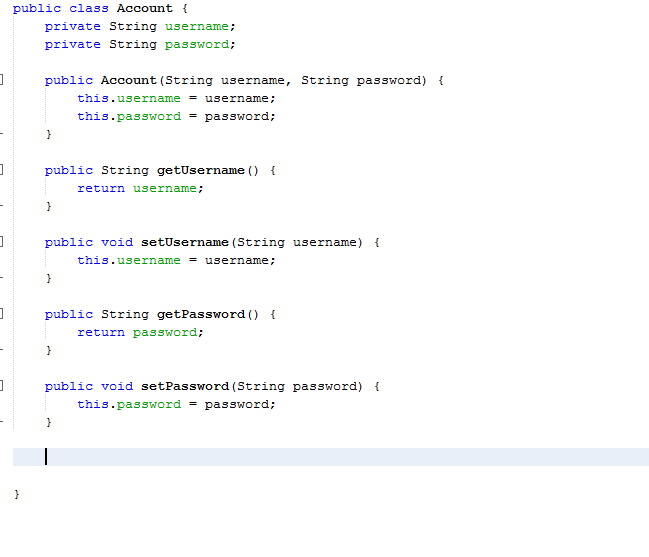
Task: Place caret on the highlighted blank current line
Action: [331, 457]
